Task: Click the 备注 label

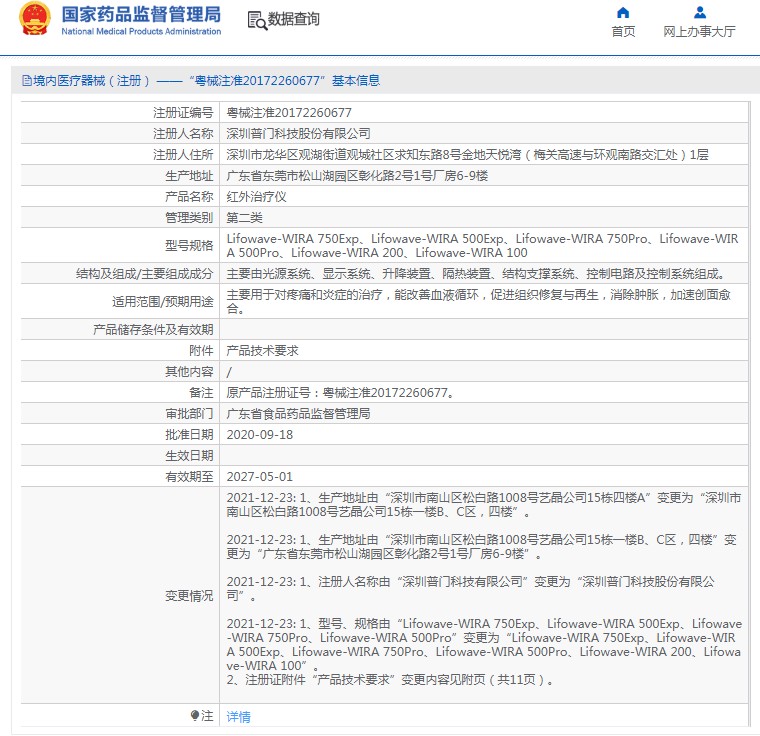Action: pos(201,393)
